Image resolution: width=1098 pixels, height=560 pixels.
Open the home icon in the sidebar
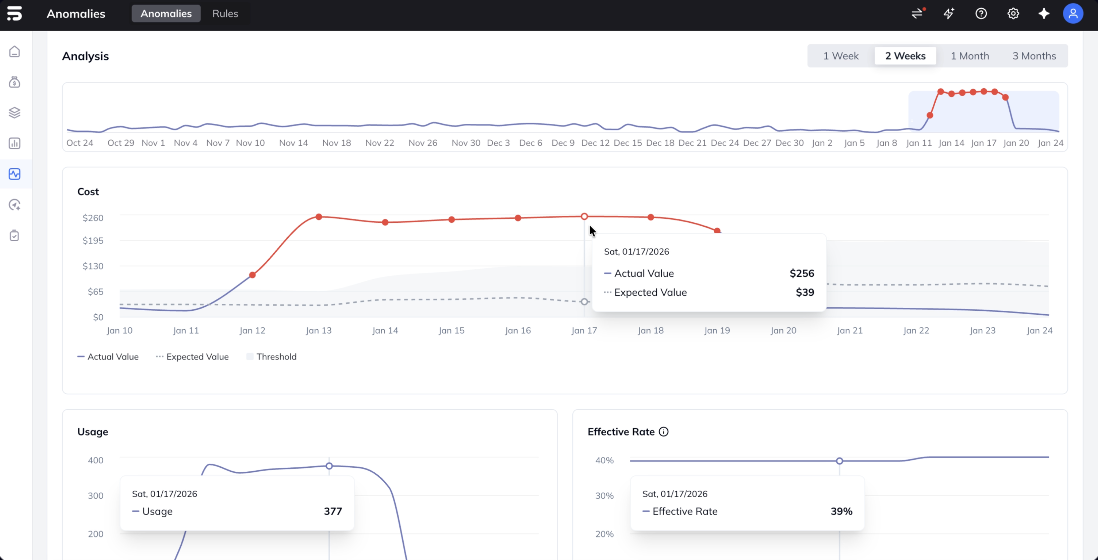point(14,52)
